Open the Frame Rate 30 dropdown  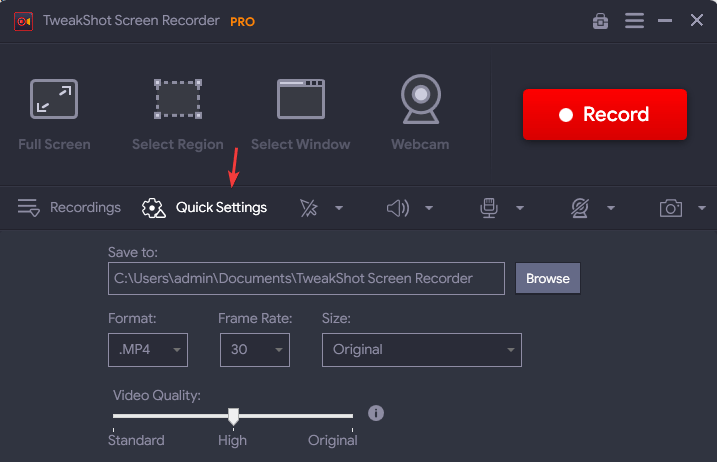pyautogui.click(x=255, y=350)
